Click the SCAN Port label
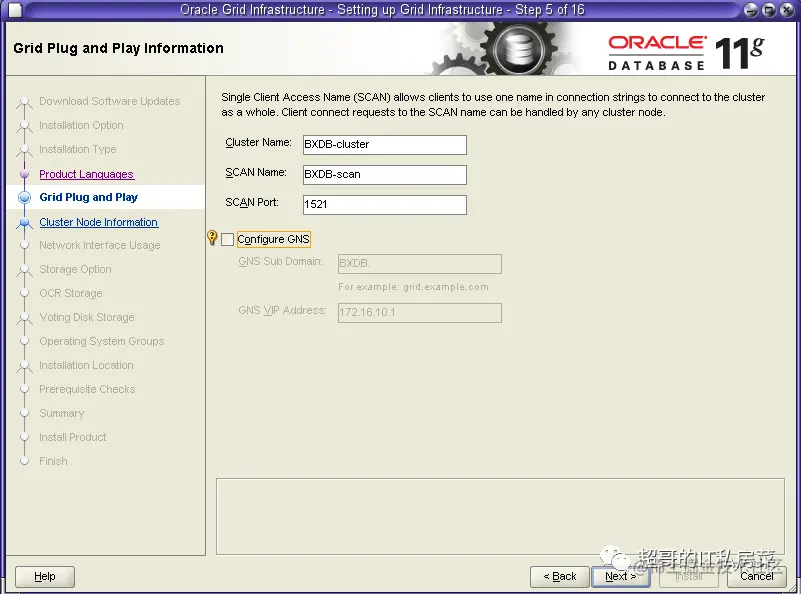801x594 pixels. tap(252, 203)
